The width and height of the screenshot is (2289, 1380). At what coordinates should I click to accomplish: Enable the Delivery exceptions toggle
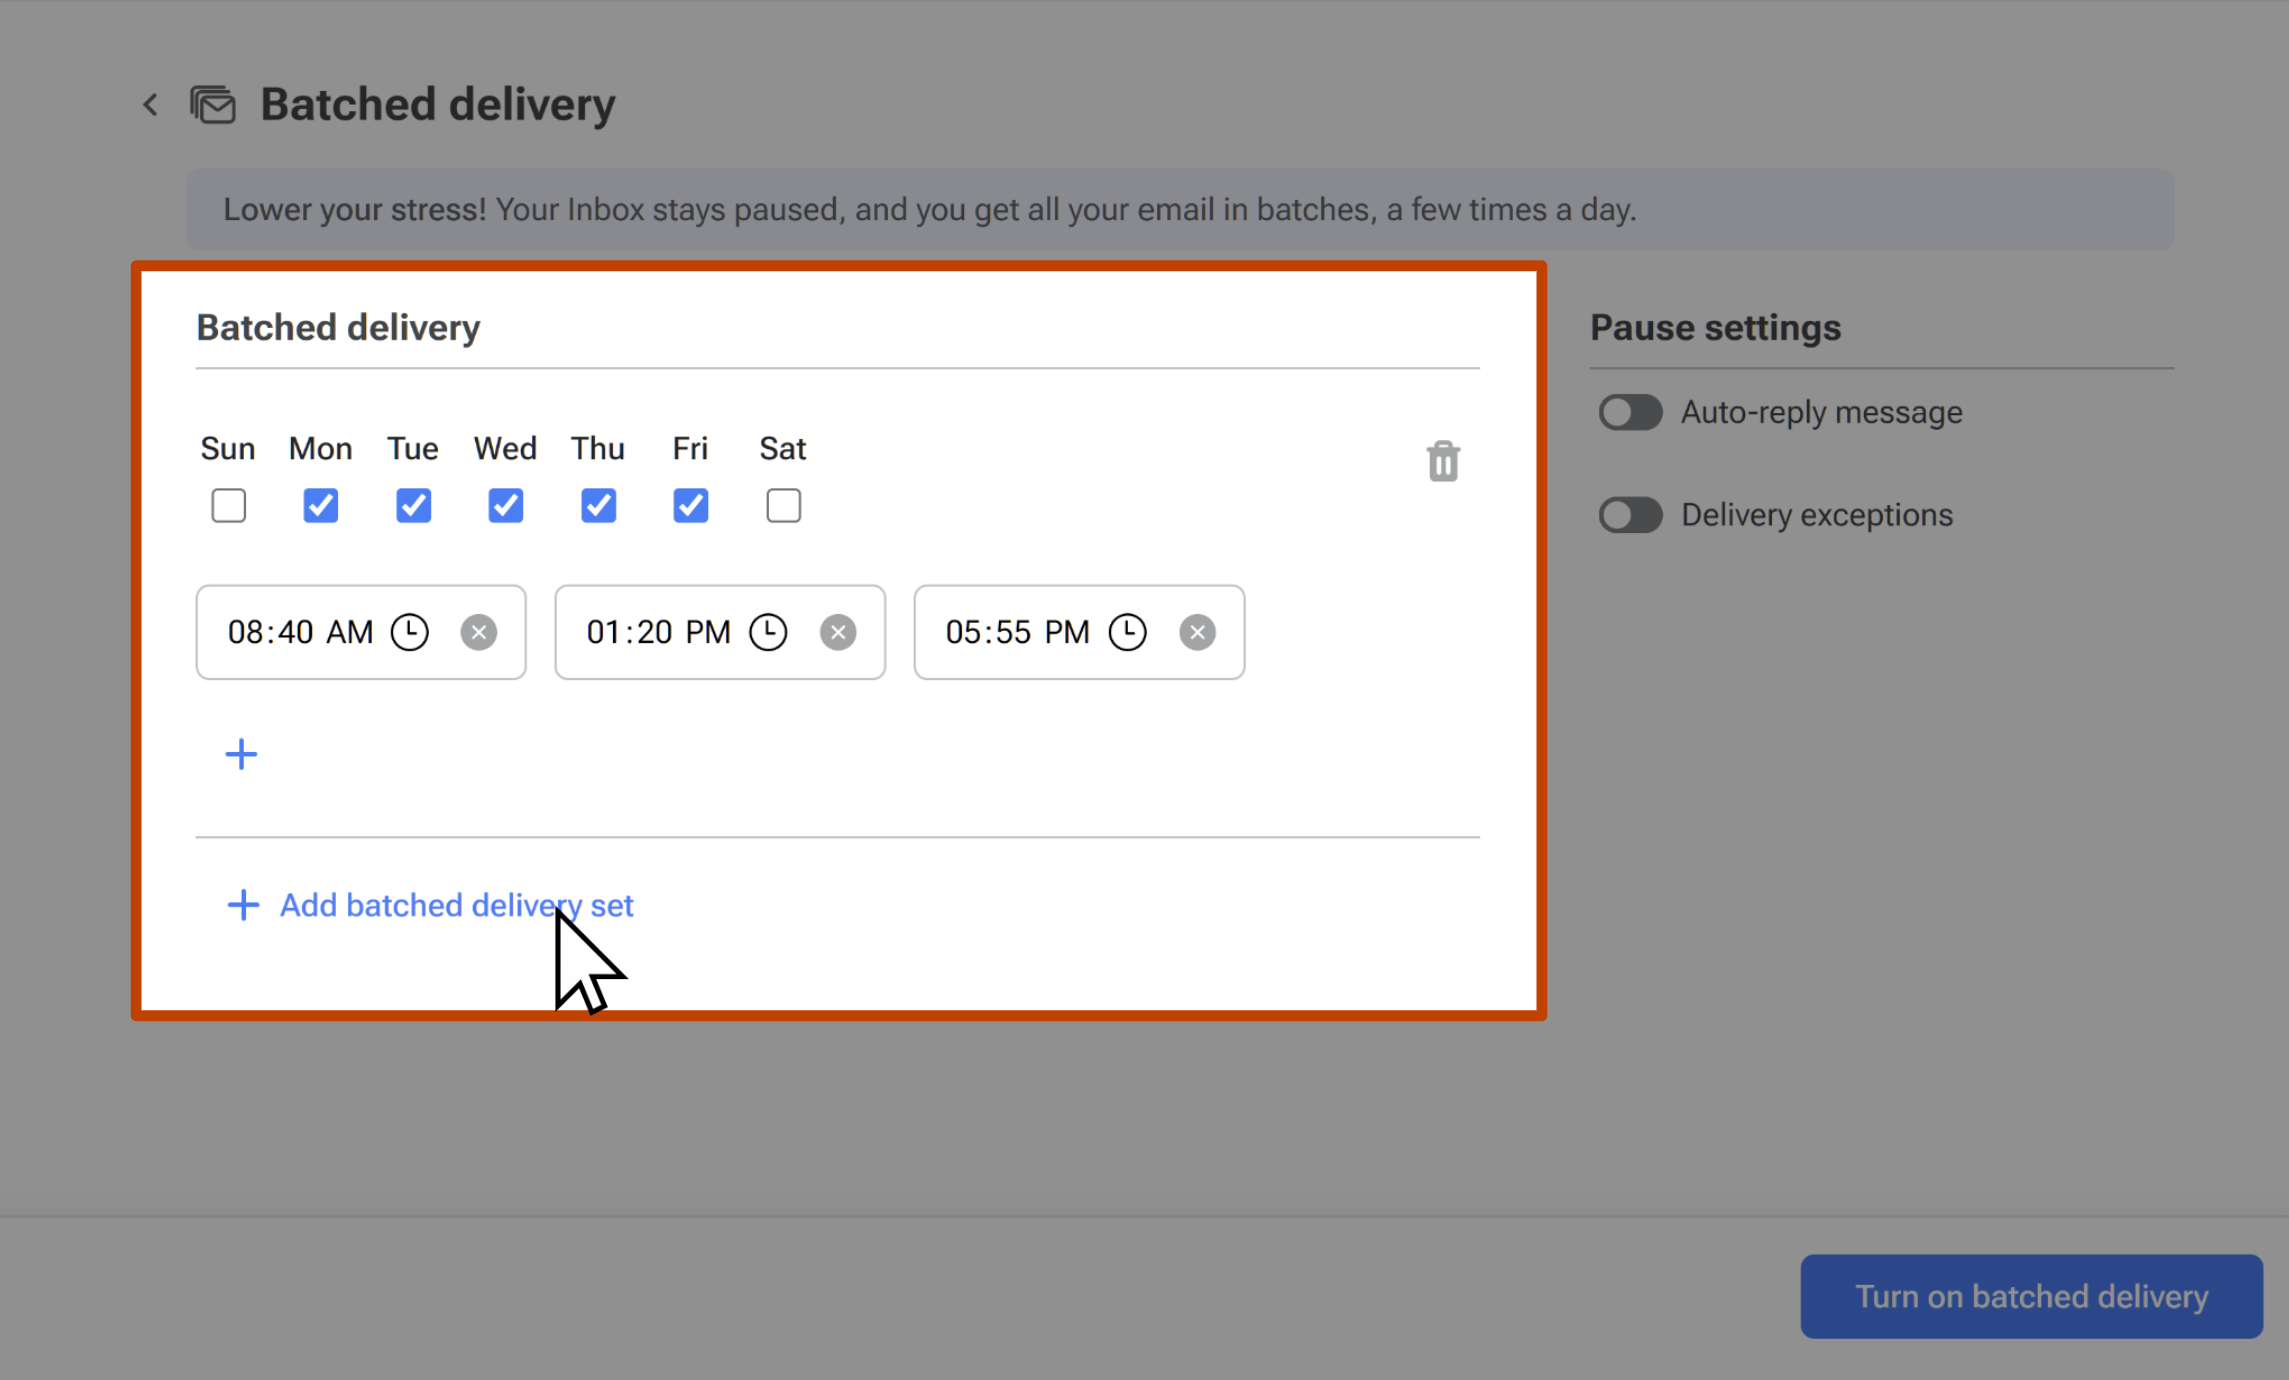pyautogui.click(x=1630, y=515)
